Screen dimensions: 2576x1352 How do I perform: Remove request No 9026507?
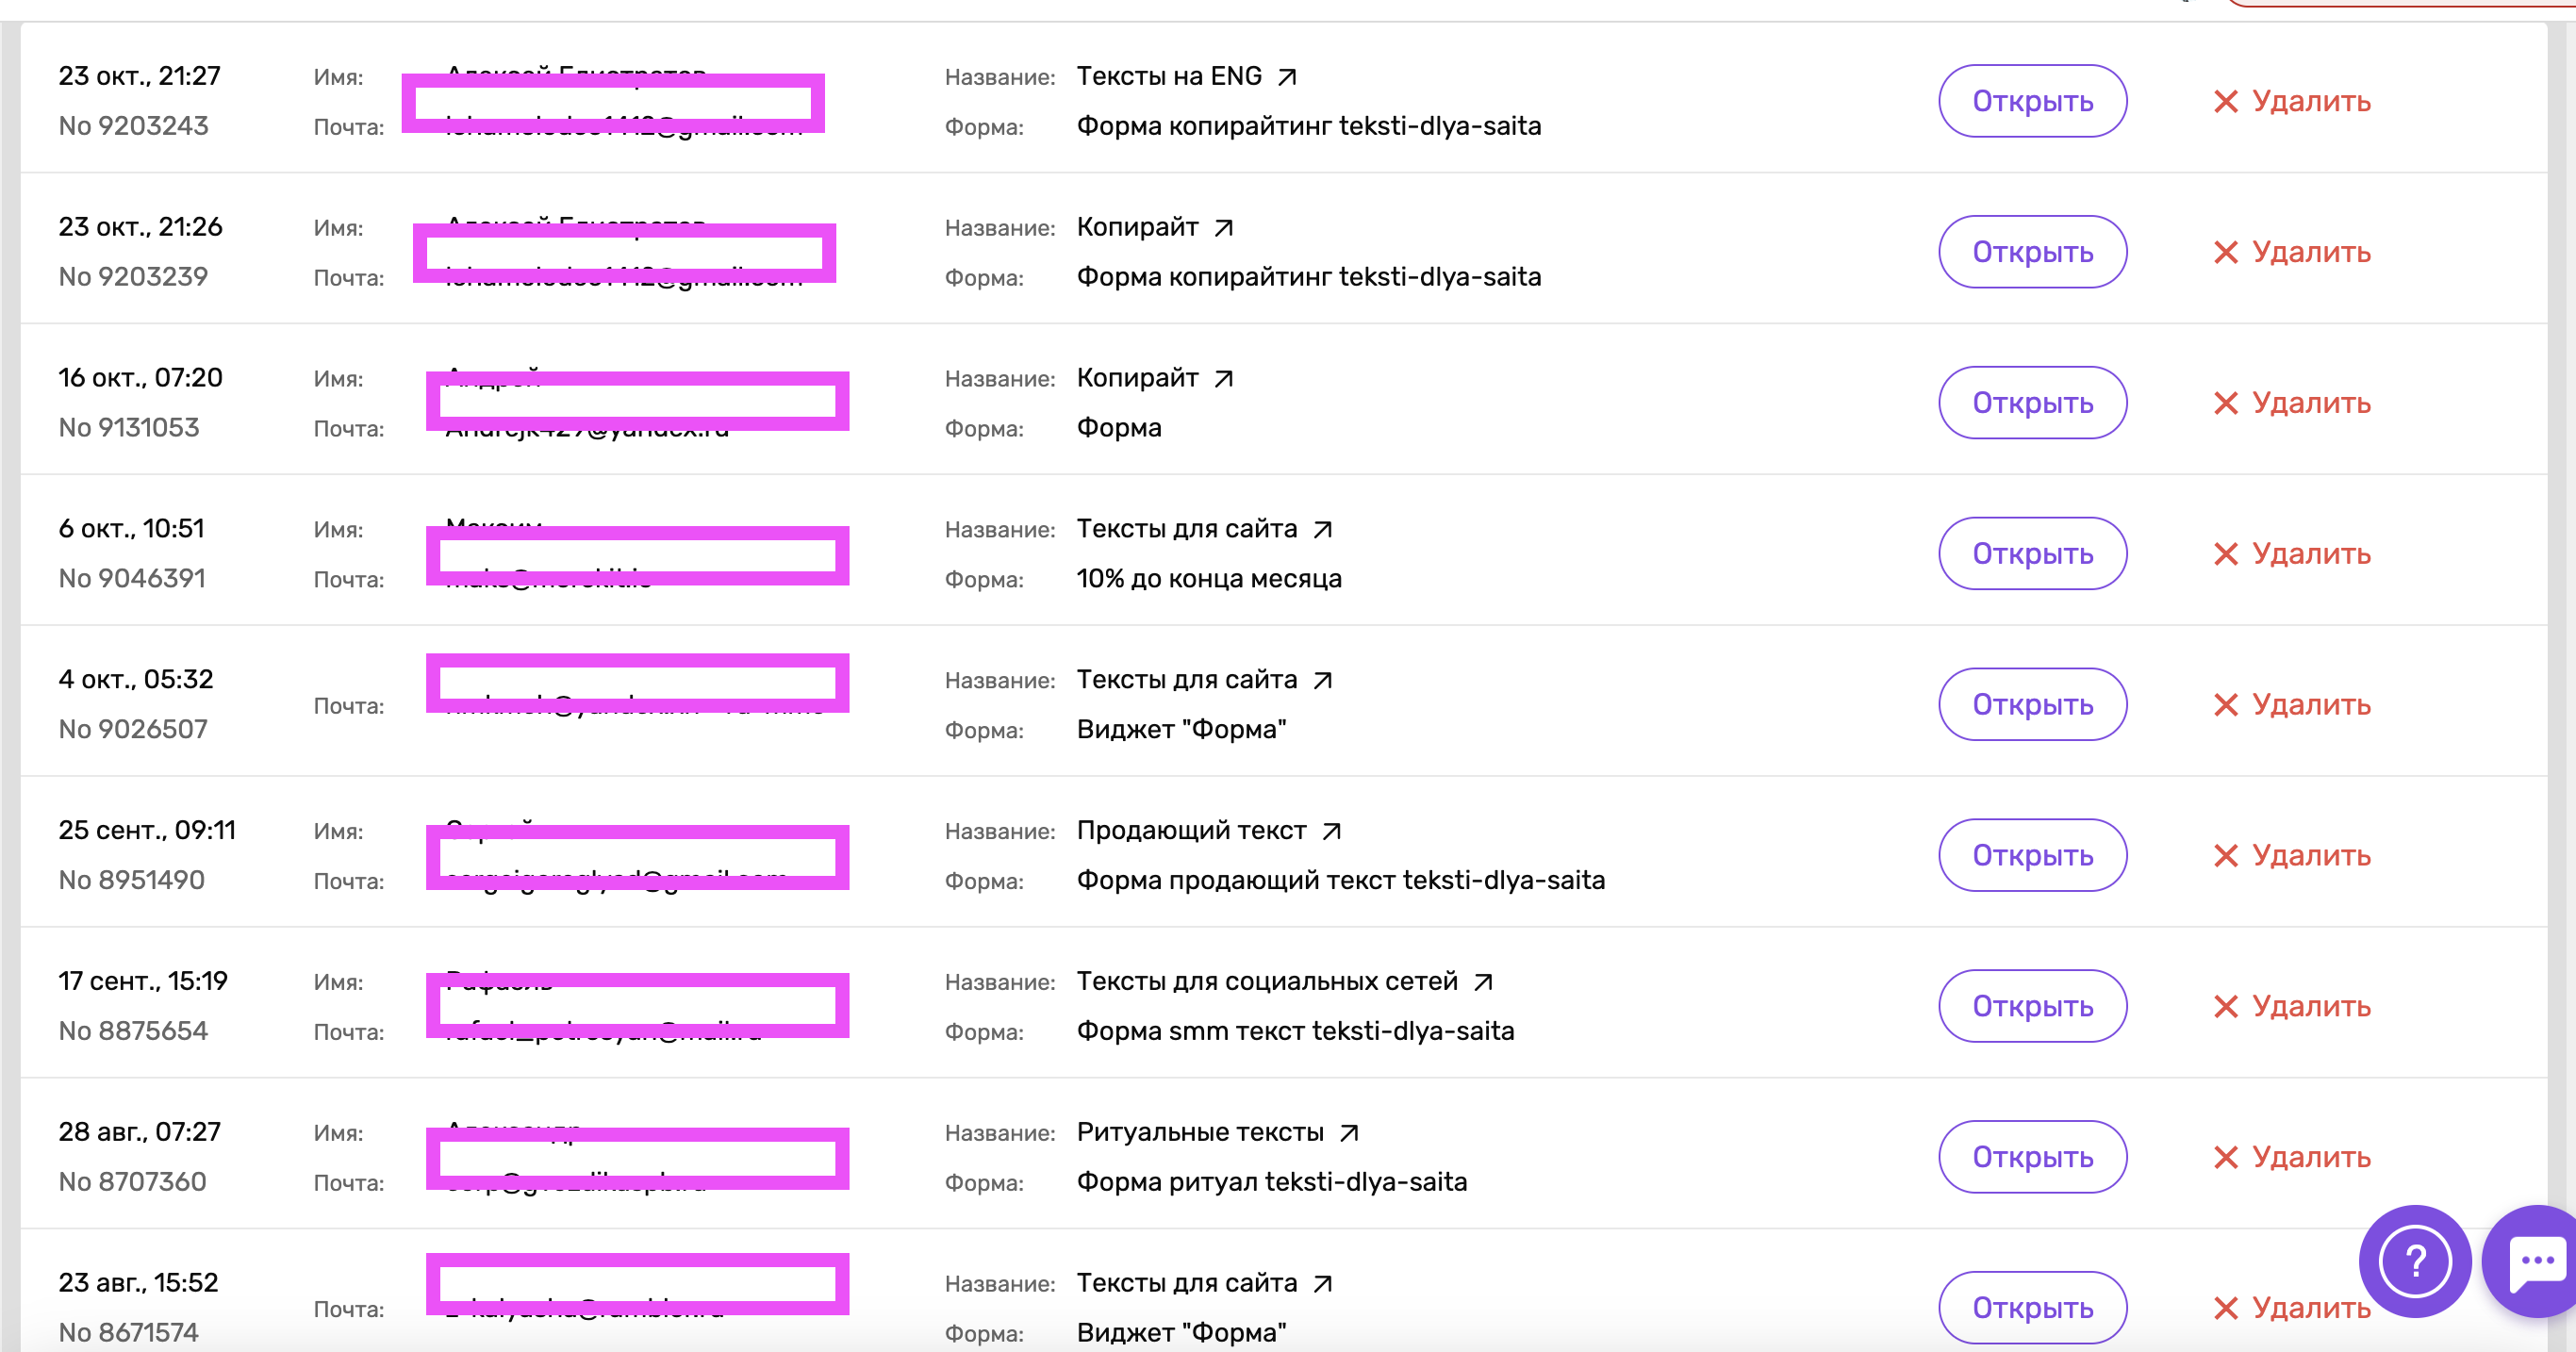coord(2291,705)
